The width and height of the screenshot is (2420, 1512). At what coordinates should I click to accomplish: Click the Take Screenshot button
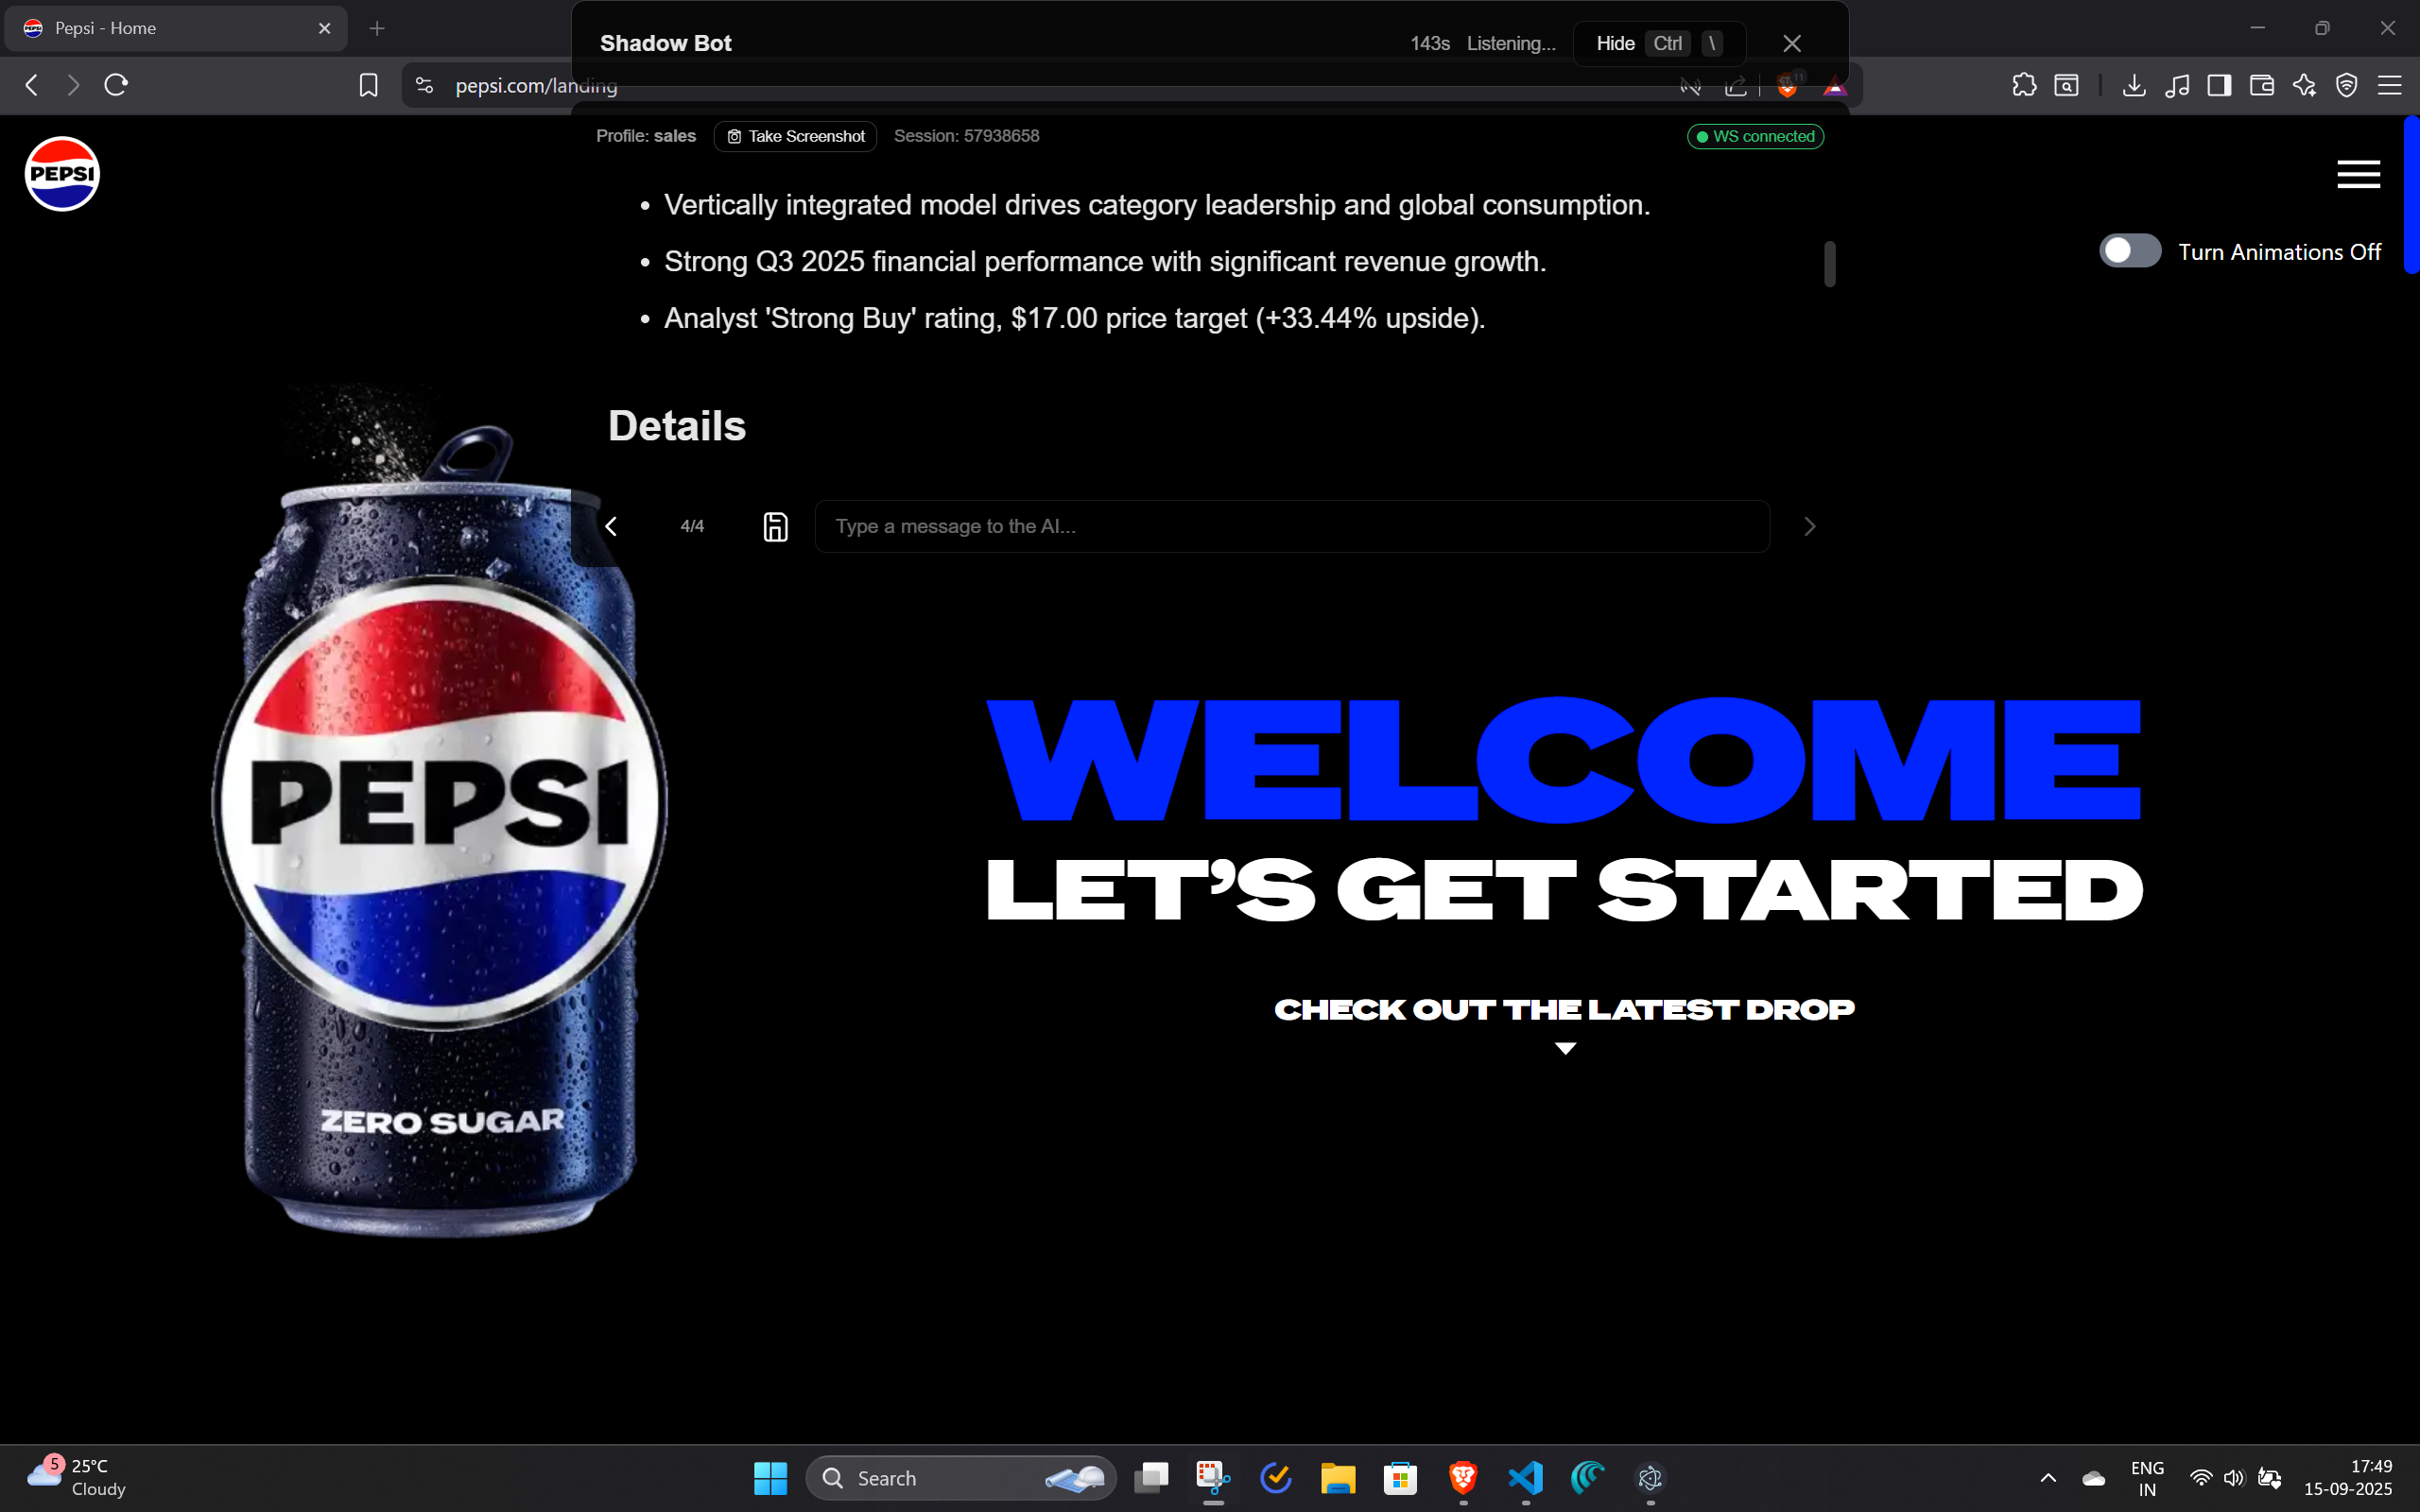795,136
